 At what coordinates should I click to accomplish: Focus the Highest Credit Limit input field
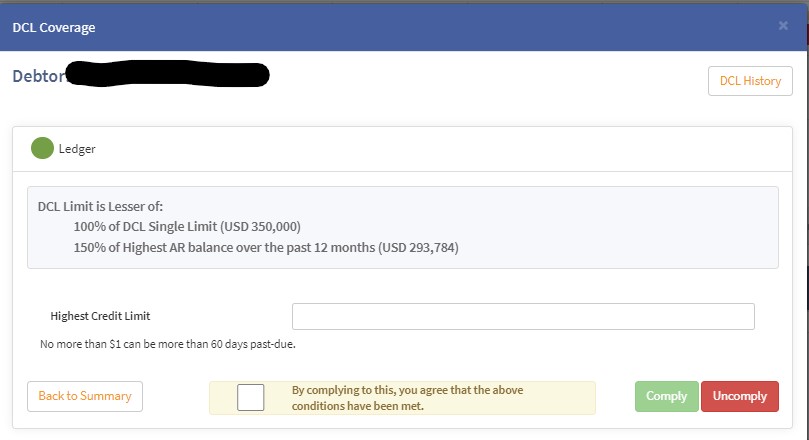[x=523, y=316]
